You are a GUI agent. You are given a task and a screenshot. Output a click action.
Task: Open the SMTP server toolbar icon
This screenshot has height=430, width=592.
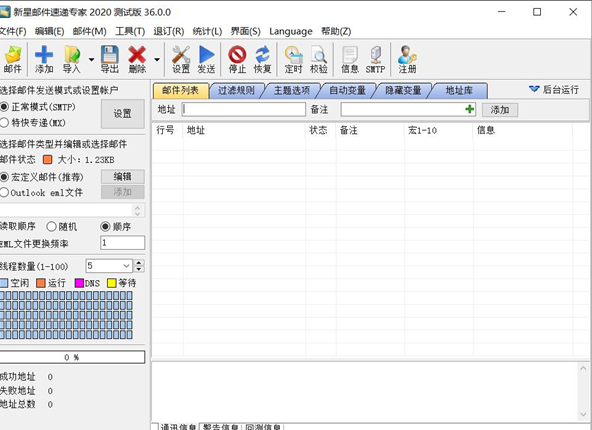(375, 59)
